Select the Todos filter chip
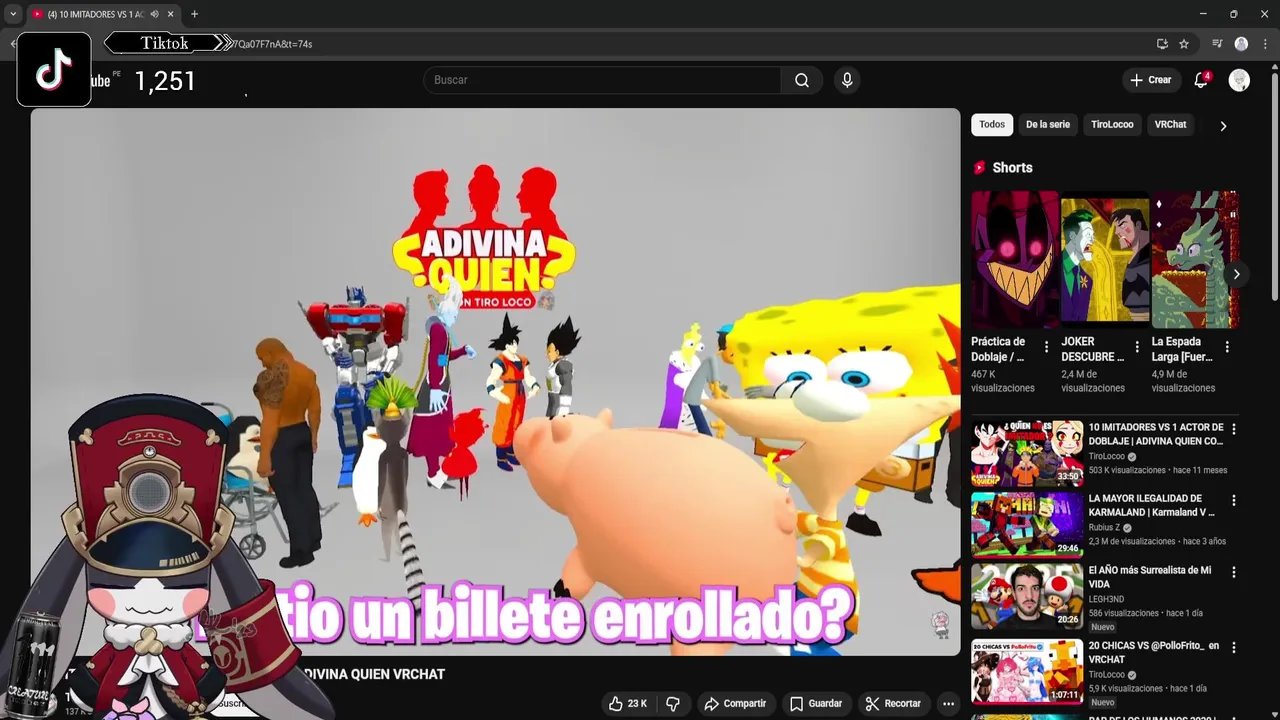This screenshot has width=1280, height=720. click(x=992, y=125)
